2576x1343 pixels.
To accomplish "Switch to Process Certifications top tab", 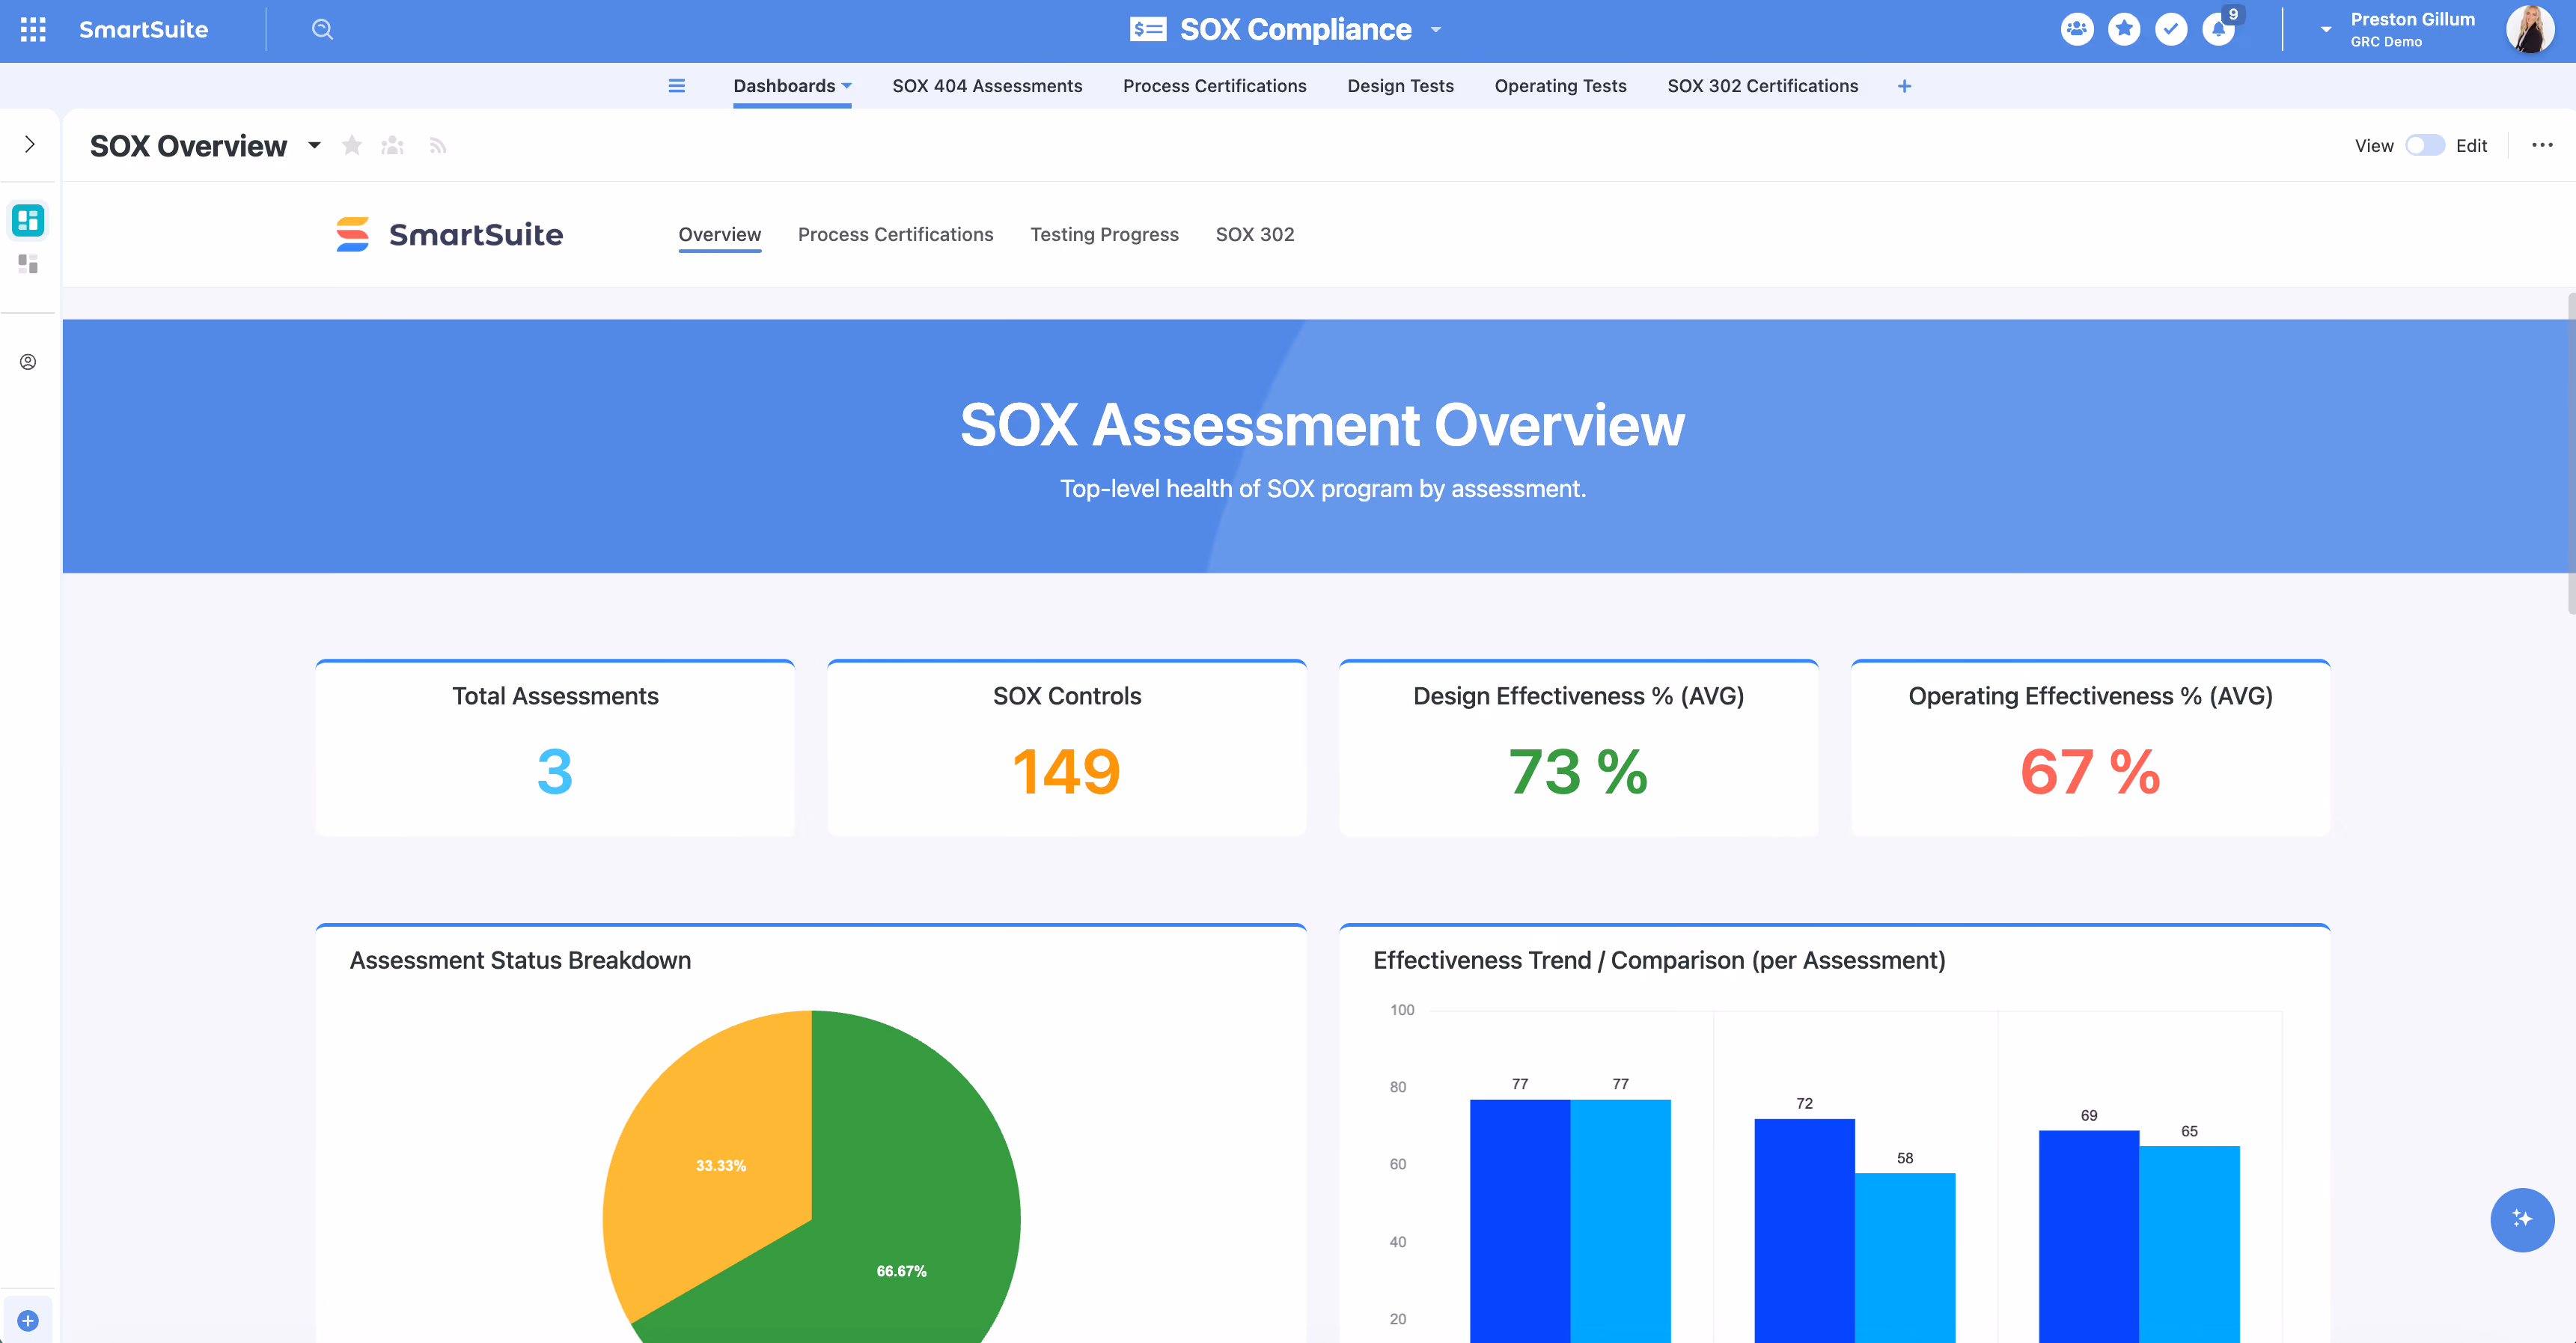I will point(1214,86).
